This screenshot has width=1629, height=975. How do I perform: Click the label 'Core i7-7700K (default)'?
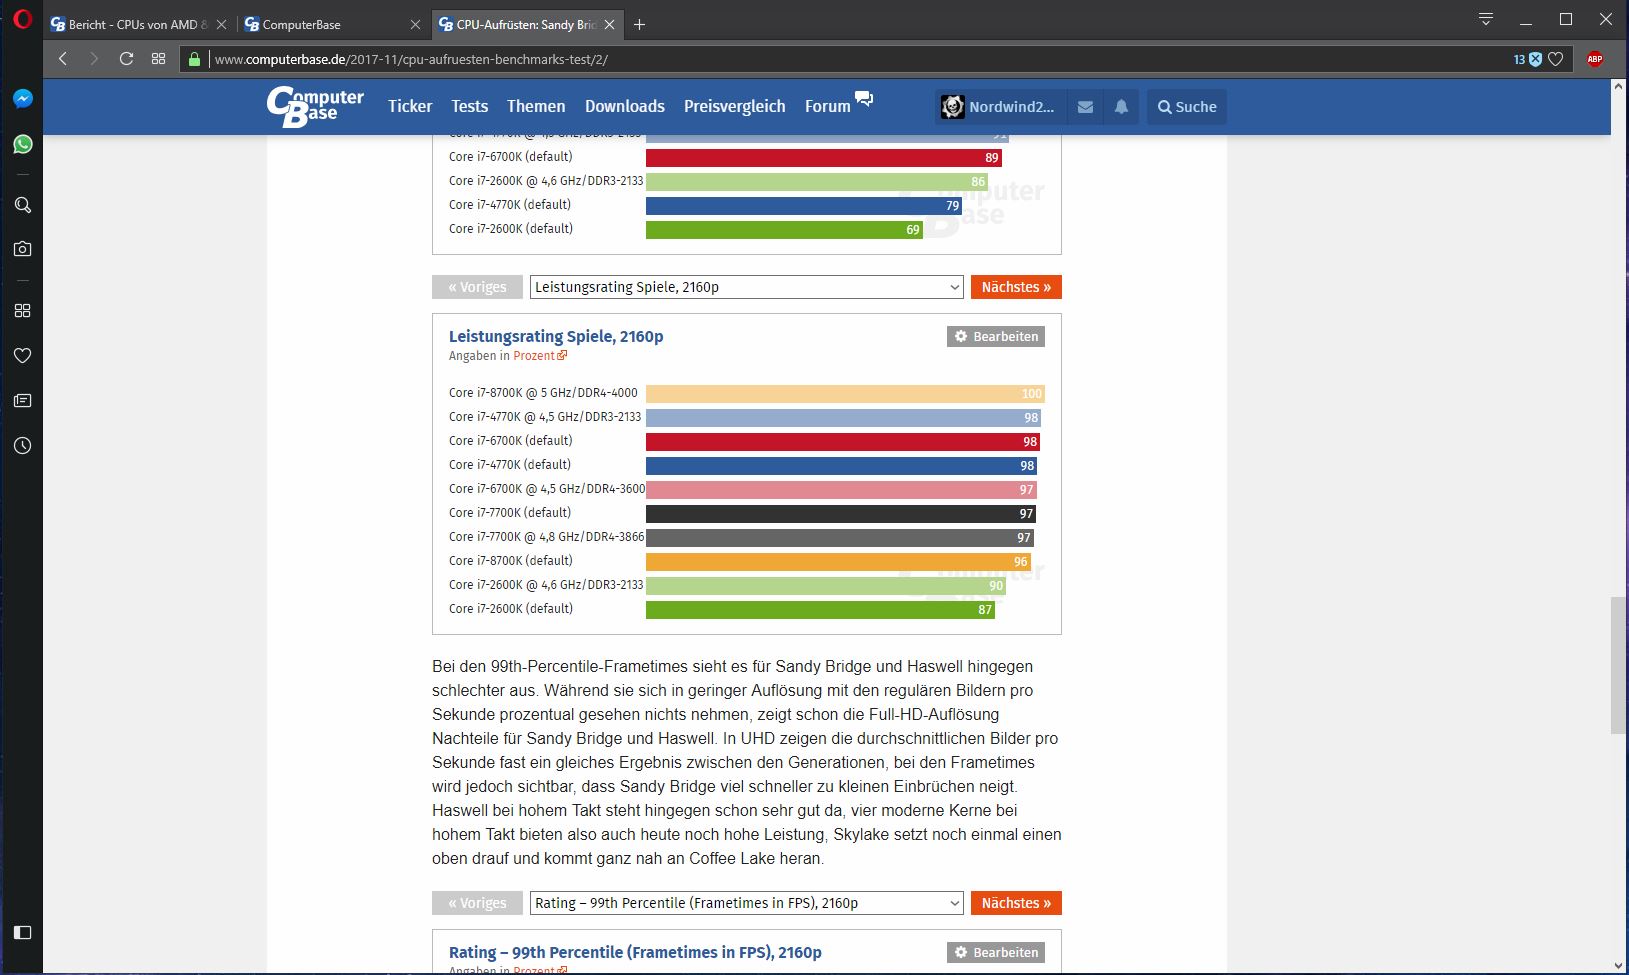click(x=510, y=513)
